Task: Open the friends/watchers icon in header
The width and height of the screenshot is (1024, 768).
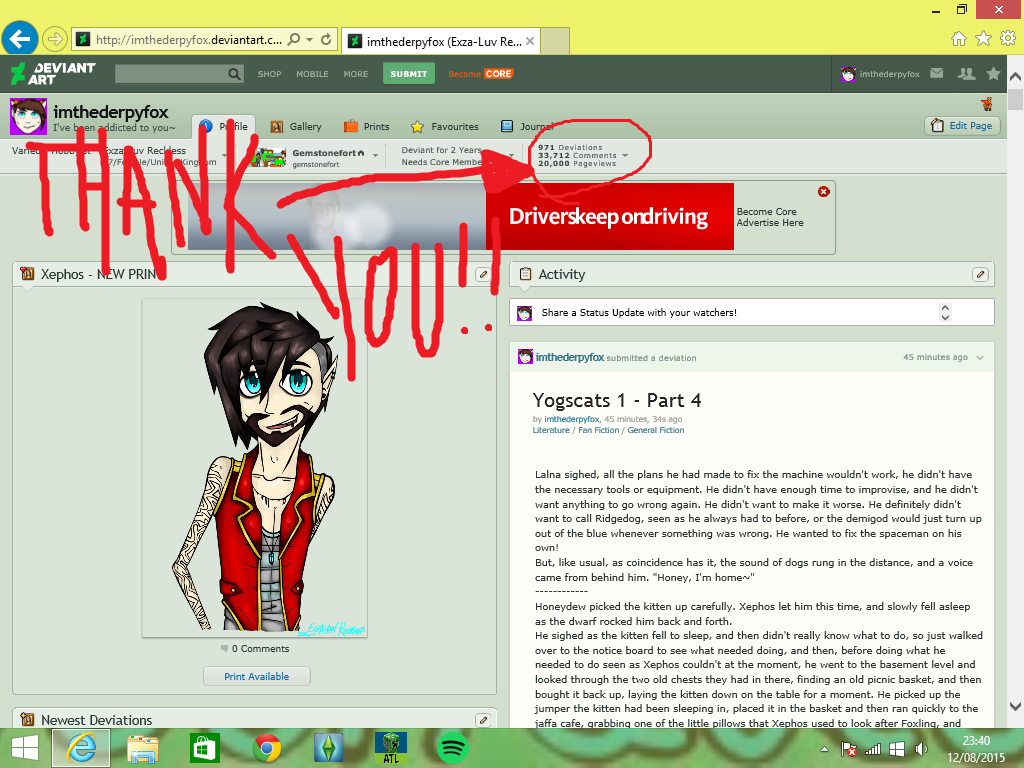Action: [967, 74]
